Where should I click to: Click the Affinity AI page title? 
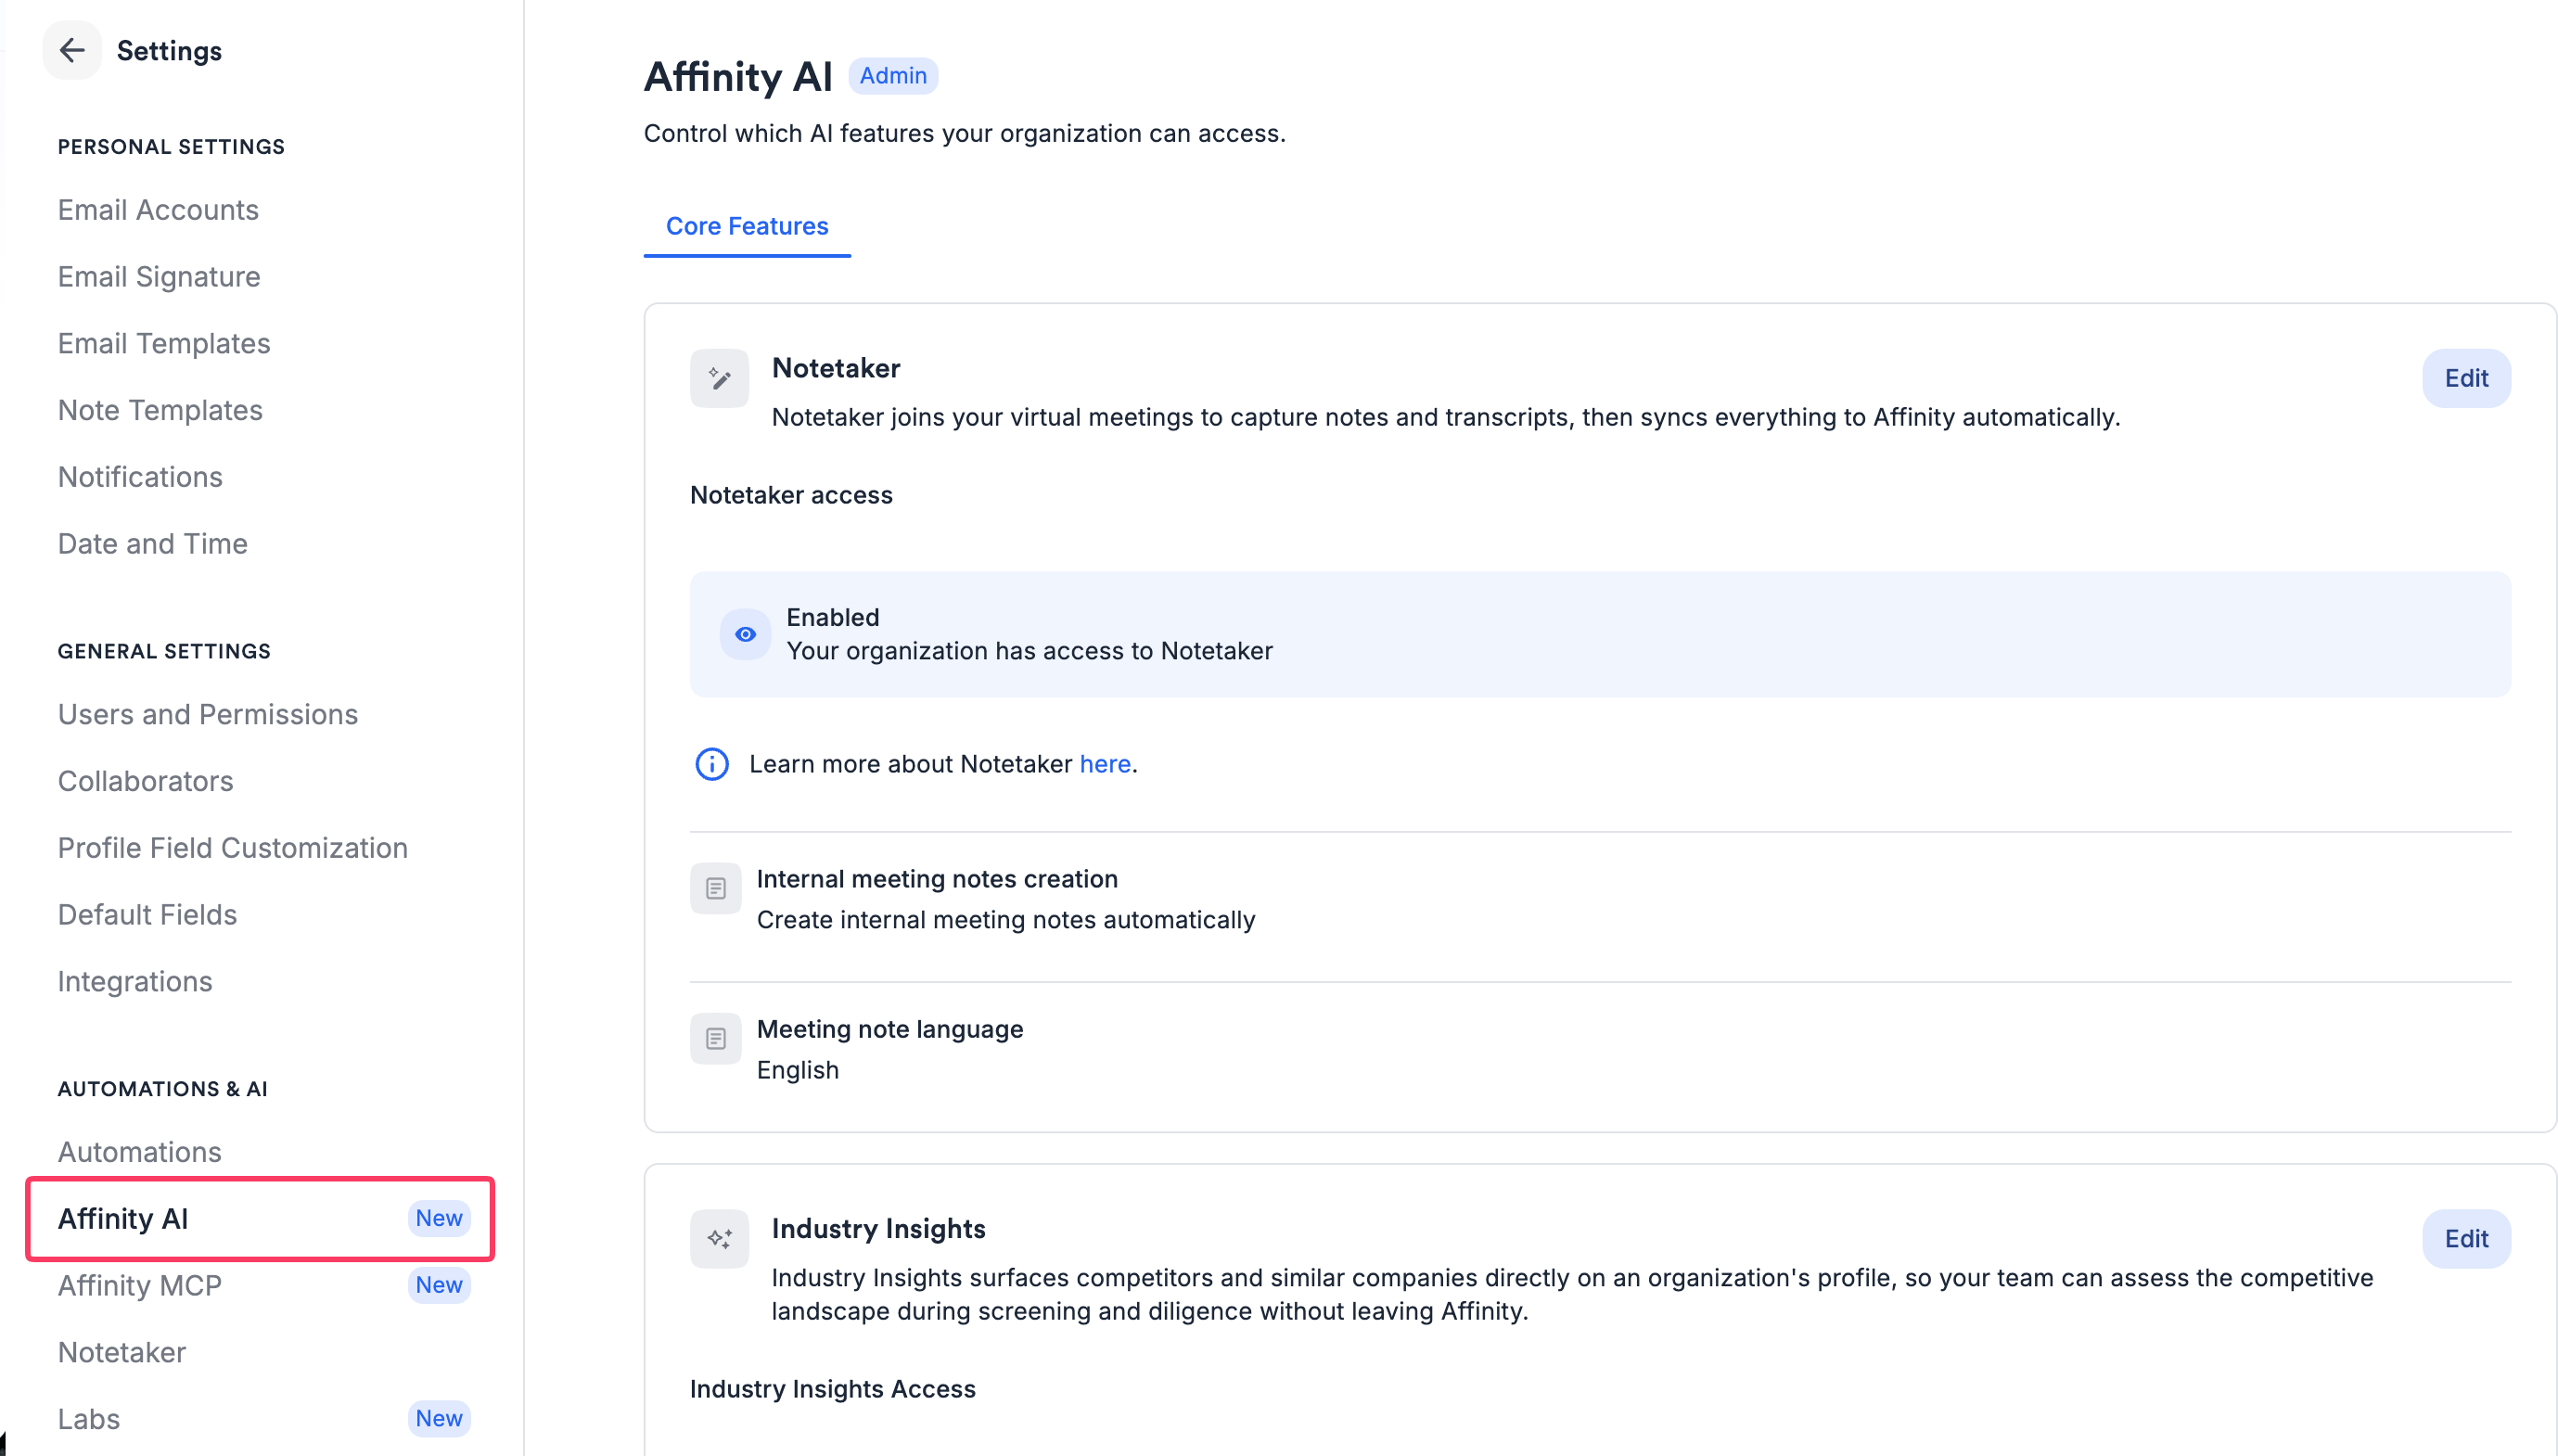click(x=738, y=77)
